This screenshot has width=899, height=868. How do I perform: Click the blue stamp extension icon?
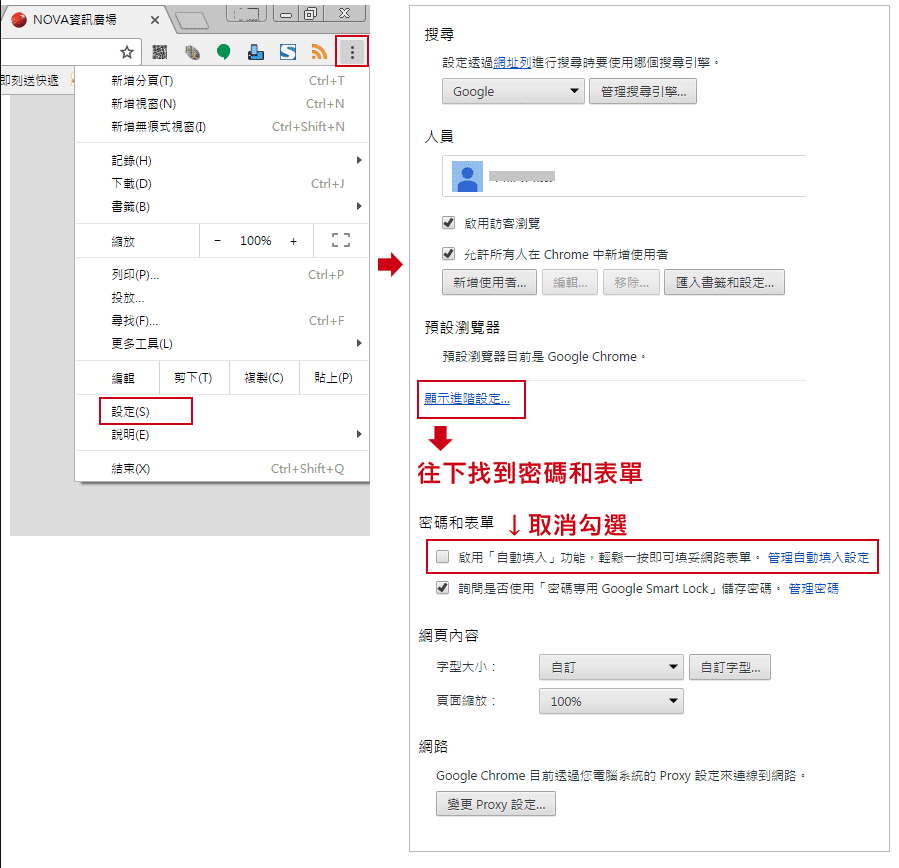256,53
